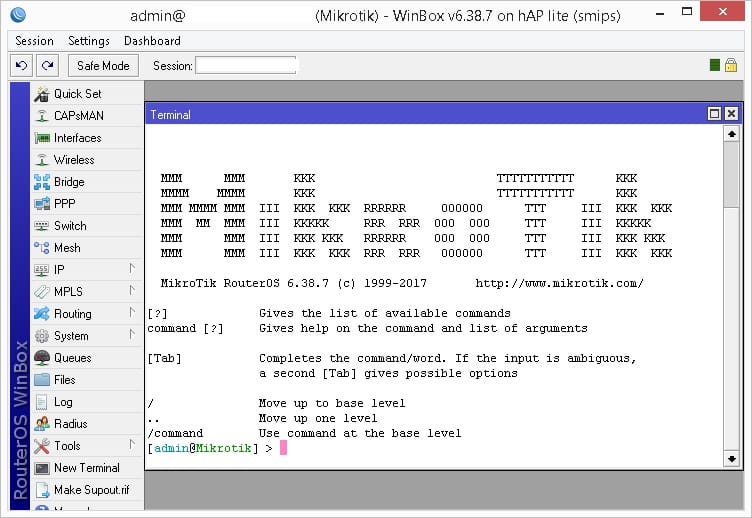Open the Log document icon
Screen dimensions: 752x518
(42, 402)
